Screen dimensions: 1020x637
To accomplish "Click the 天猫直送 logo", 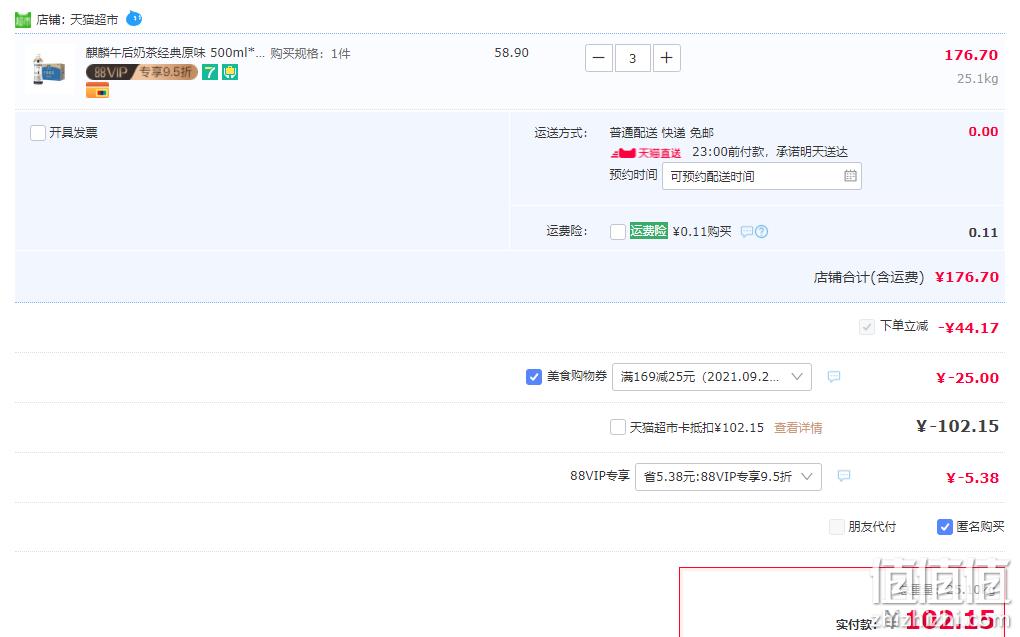I will click(645, 153).
